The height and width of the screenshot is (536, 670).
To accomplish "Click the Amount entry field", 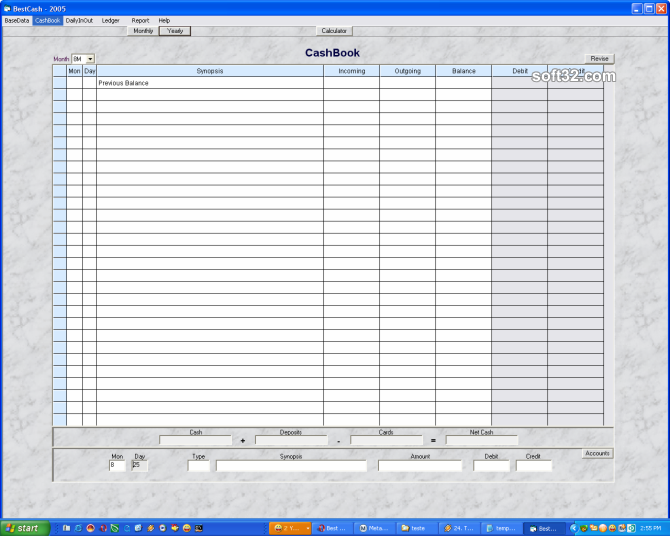I will pos(420,466).
